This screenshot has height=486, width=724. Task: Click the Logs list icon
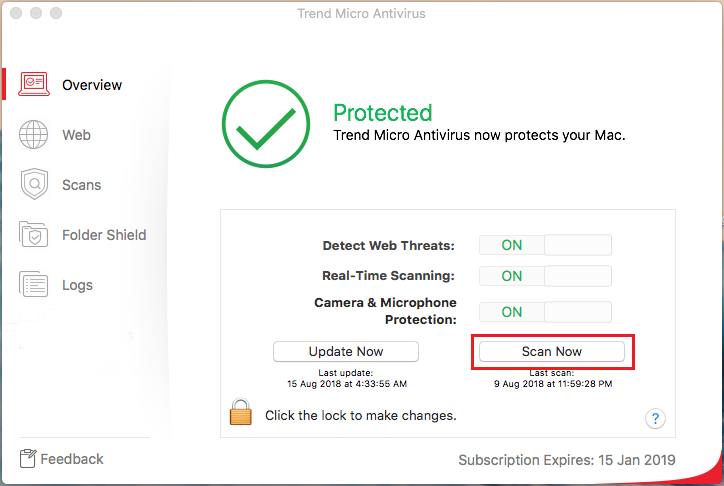33,284
